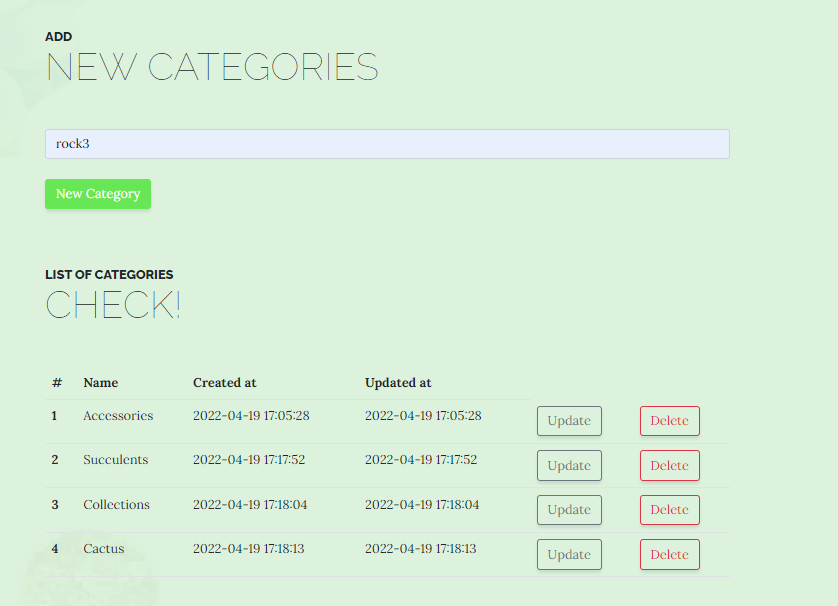The image size is (838, 606).
Task: Select the Accessories category name
Action: click(117, 415)
